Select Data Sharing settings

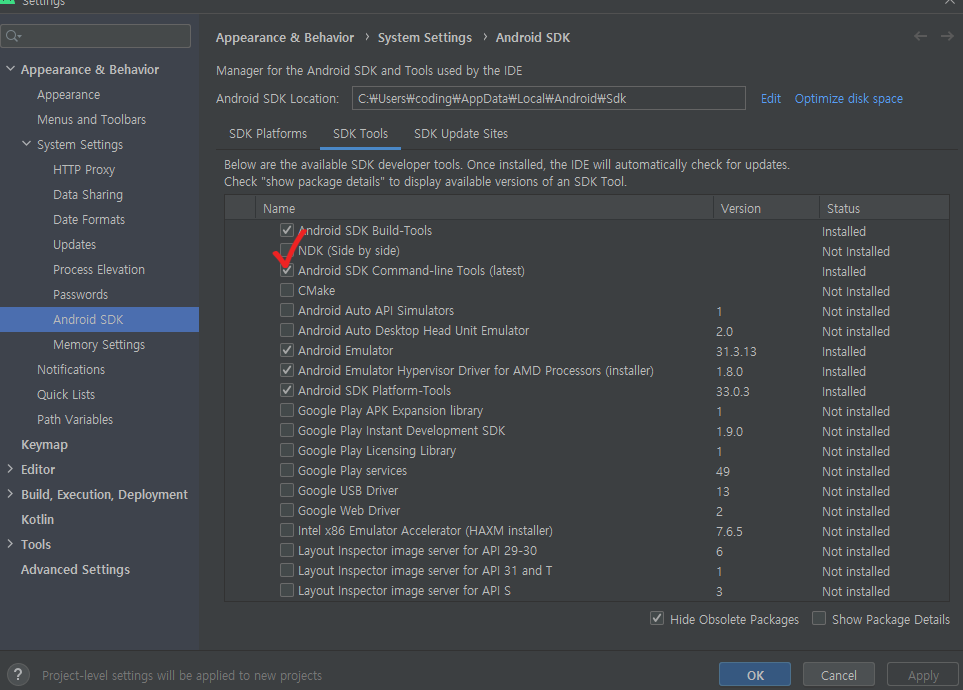click(x=88, y=194)
